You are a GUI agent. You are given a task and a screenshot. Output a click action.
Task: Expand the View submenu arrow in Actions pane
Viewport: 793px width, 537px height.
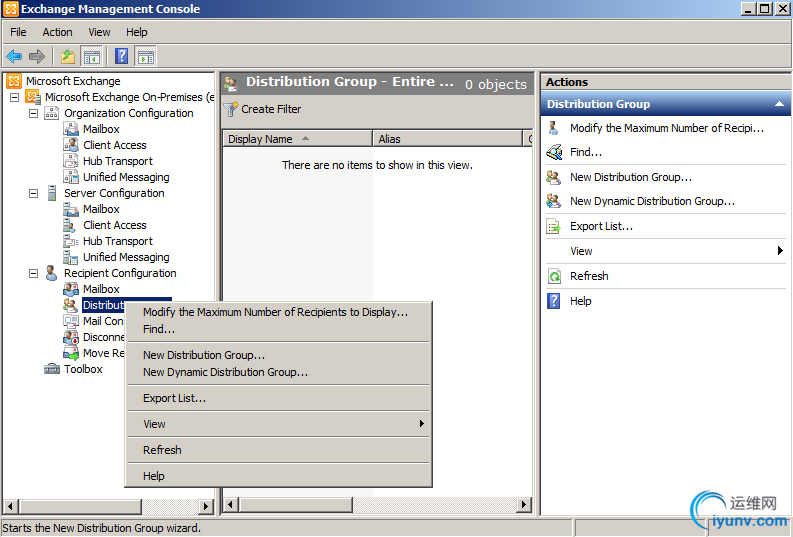click(x=780, y=251)
